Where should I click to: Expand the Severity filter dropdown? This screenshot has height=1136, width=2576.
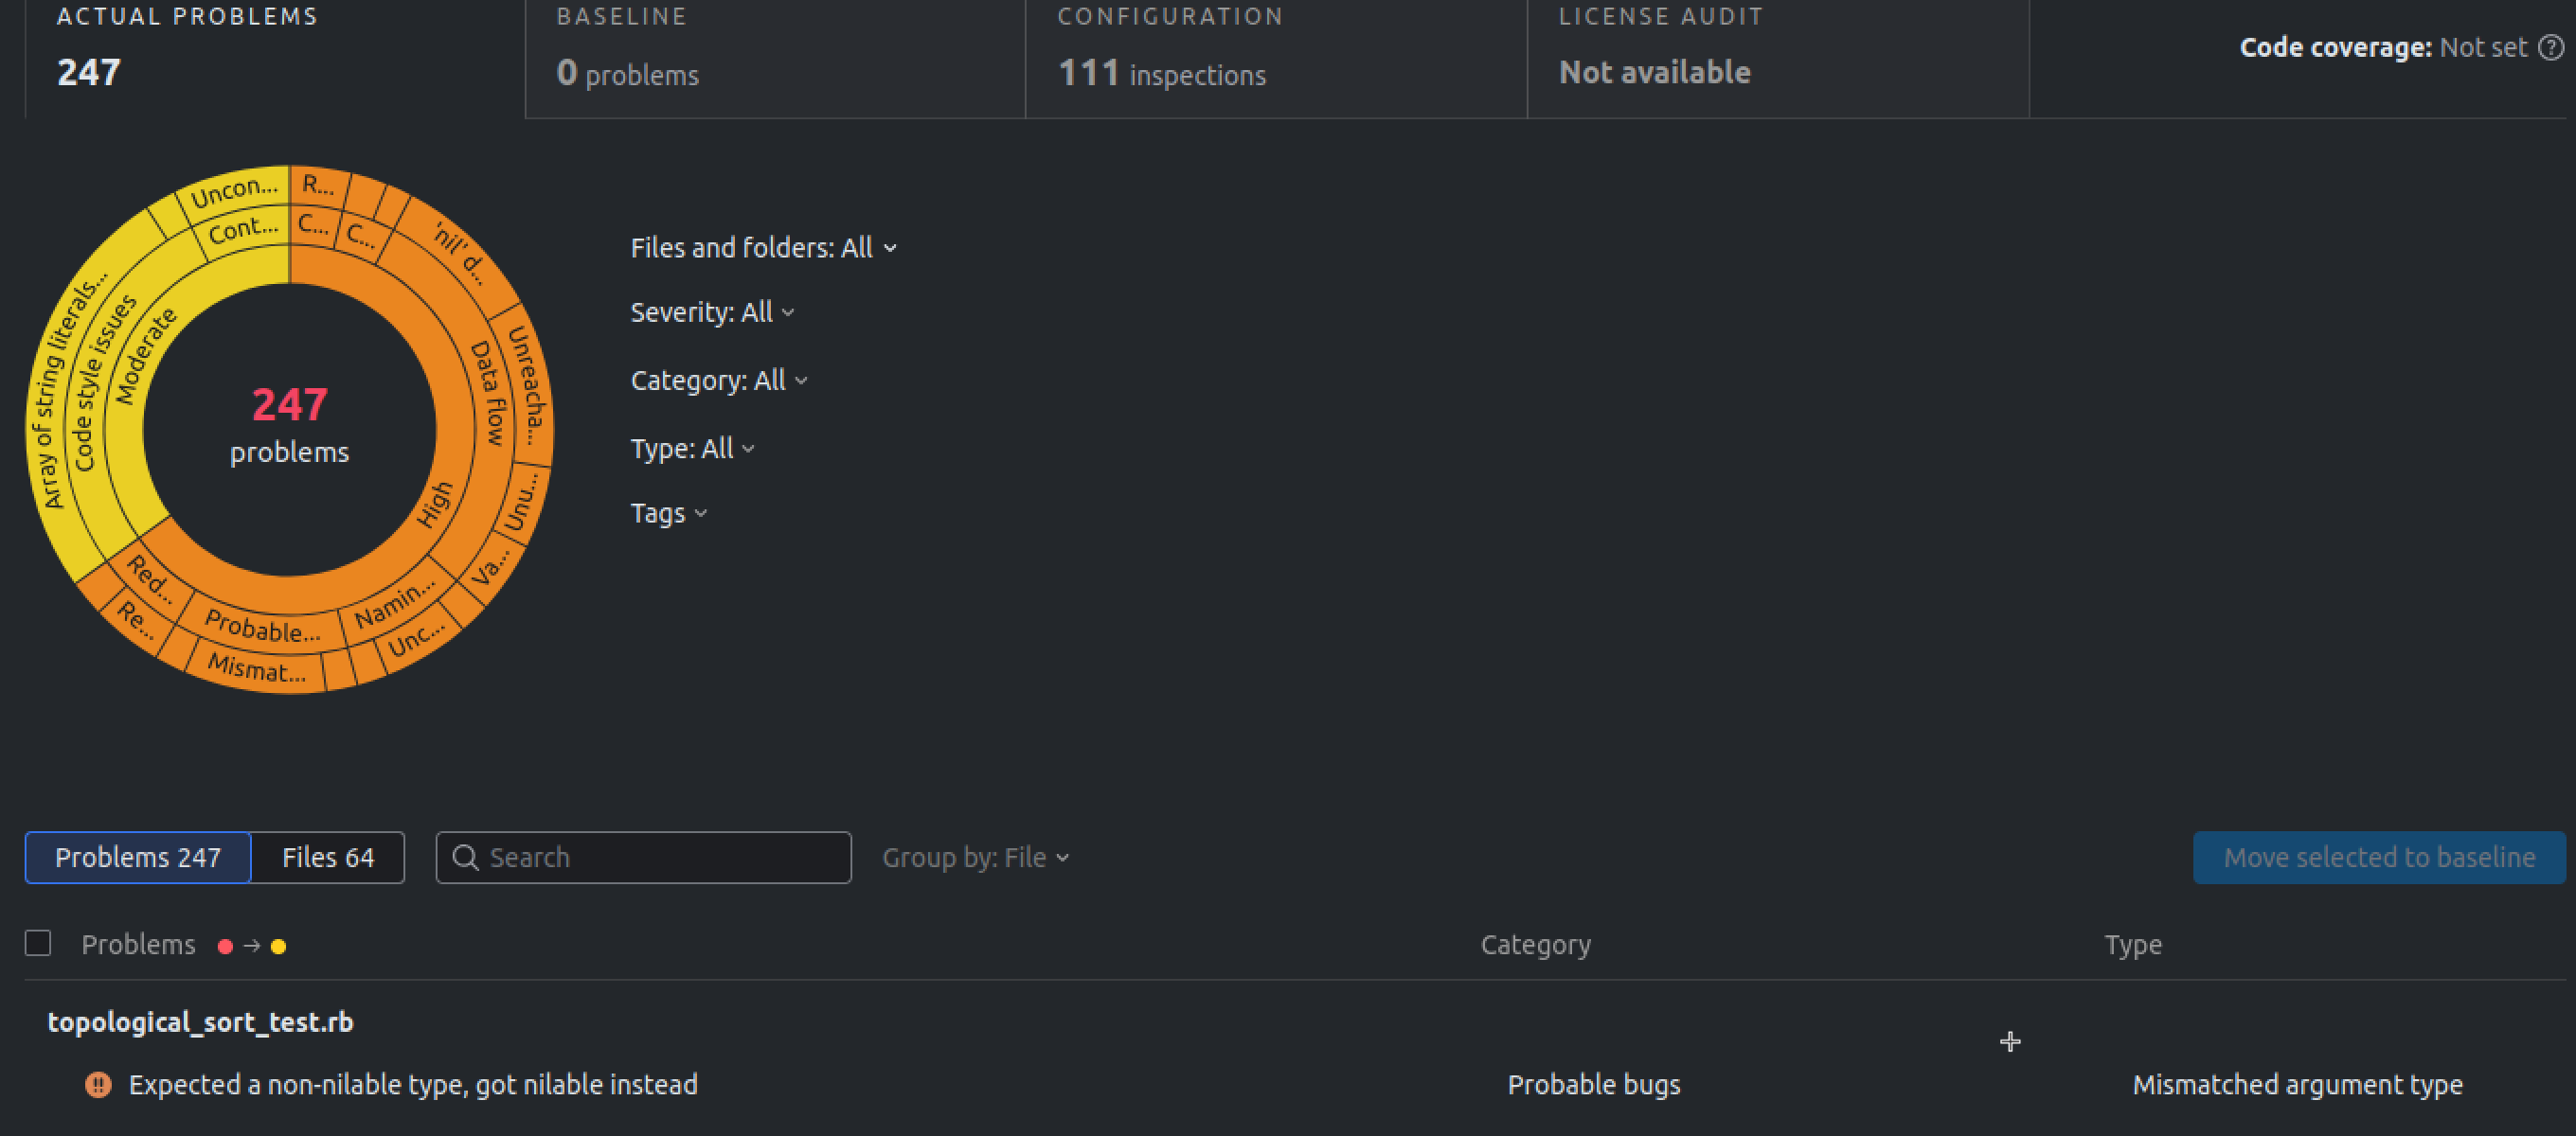pyautogui.click(x=712, y=313)
